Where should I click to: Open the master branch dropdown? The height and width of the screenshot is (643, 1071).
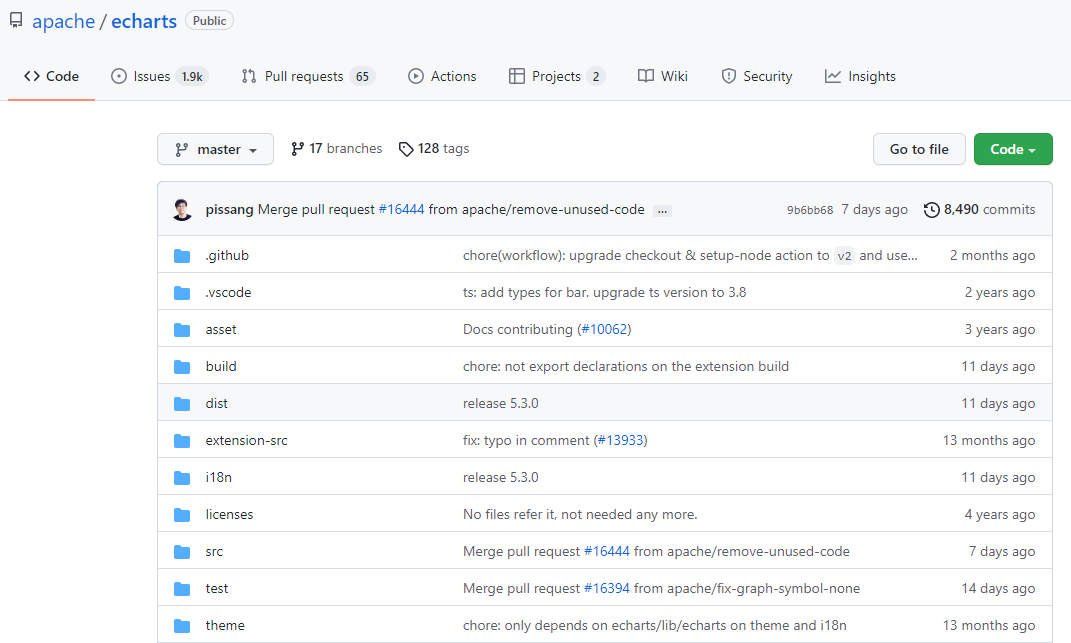[215, 149]
